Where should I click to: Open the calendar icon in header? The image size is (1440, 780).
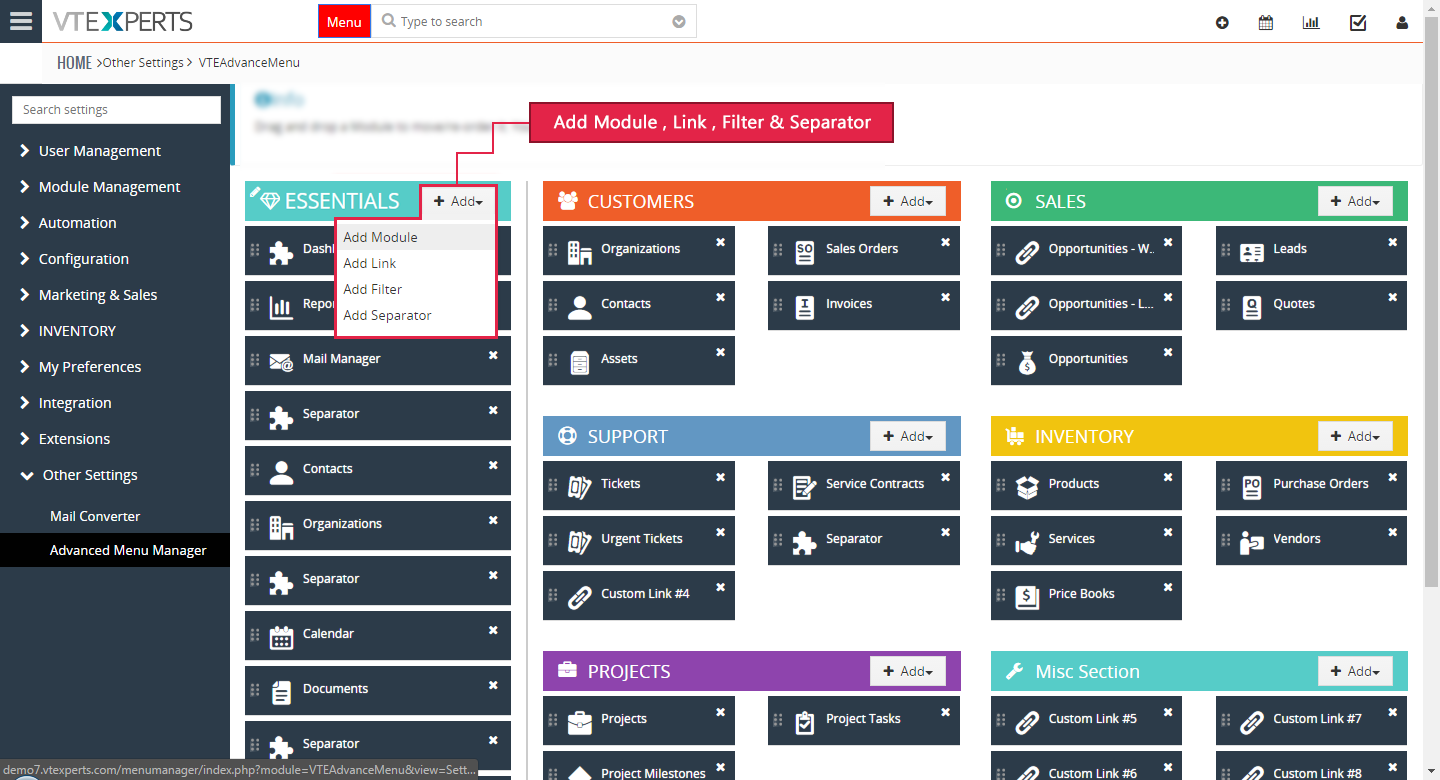[1266, 22]
